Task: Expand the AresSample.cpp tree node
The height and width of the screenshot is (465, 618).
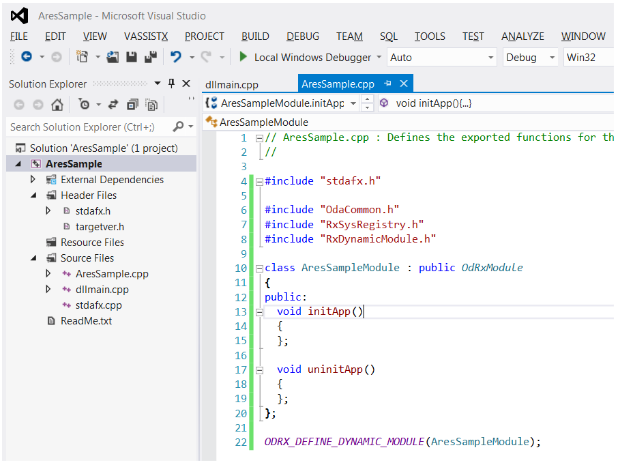Action: tap(48, 273)
